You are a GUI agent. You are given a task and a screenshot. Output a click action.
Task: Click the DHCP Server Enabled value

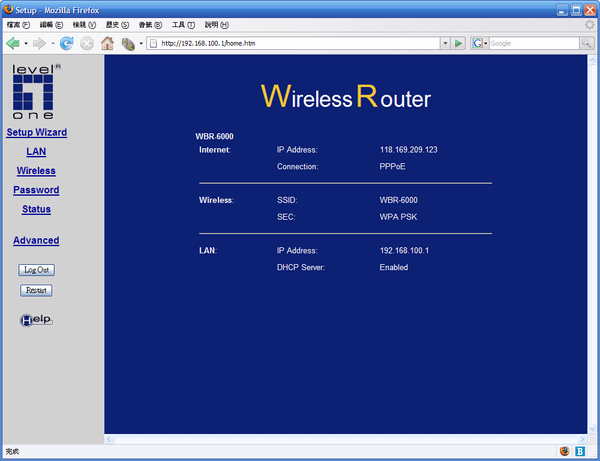click(393, 267)
